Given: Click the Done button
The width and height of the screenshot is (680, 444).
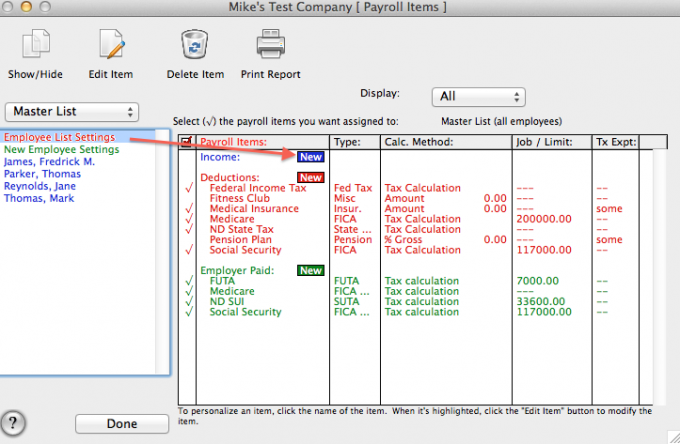Looking at the screenshot, I should click(122, 424).
